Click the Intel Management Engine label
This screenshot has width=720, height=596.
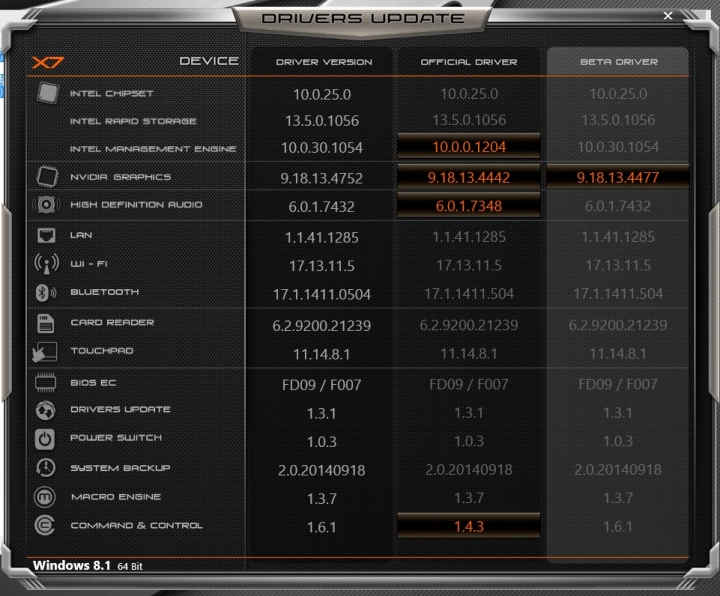click(x=153, y=149)
